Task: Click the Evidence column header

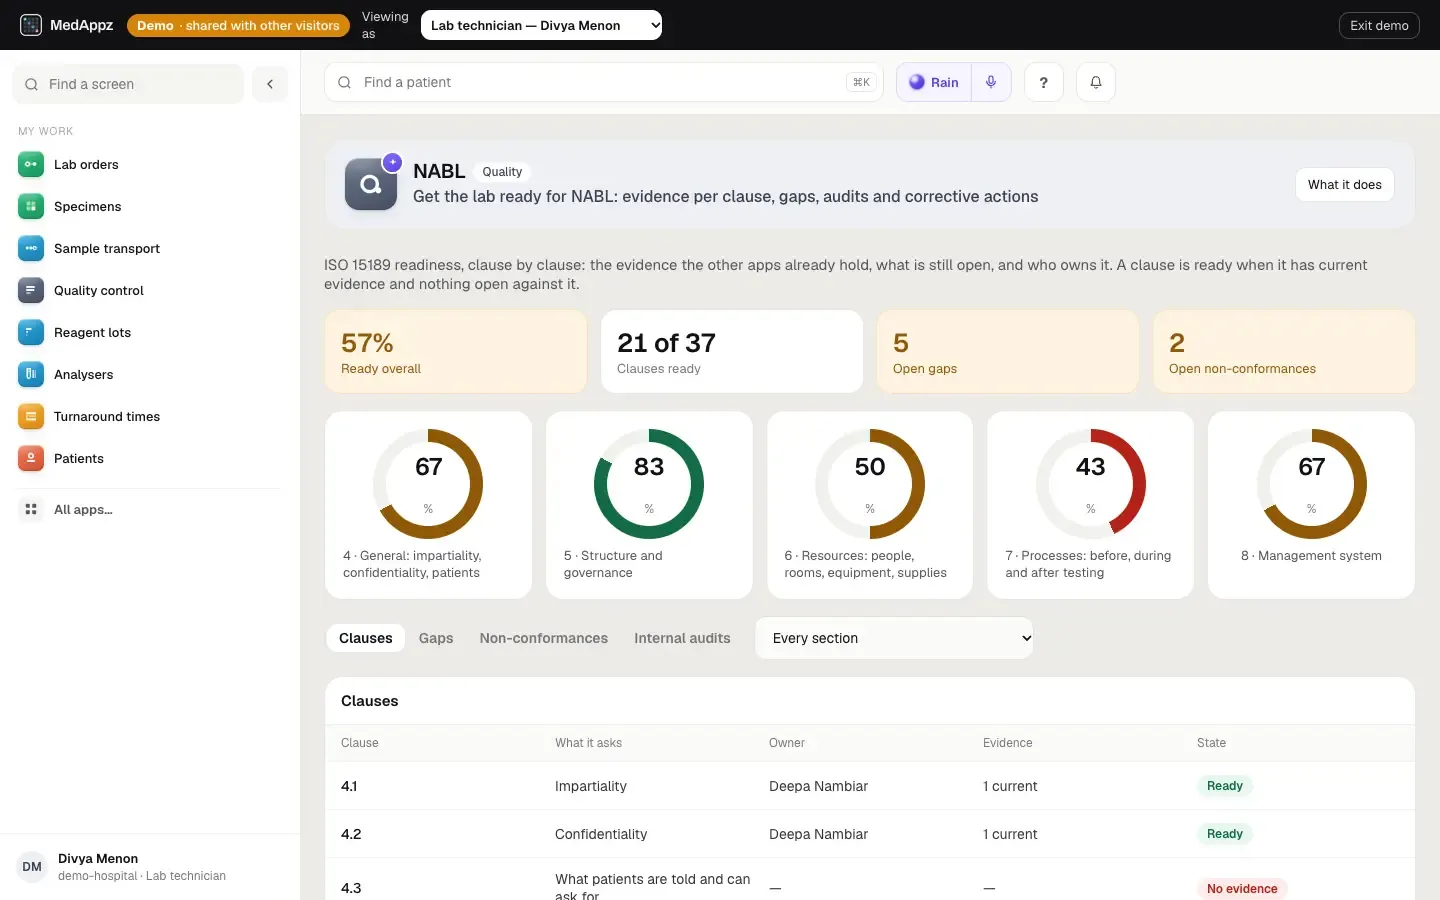Action: (x=1007, y=743)
